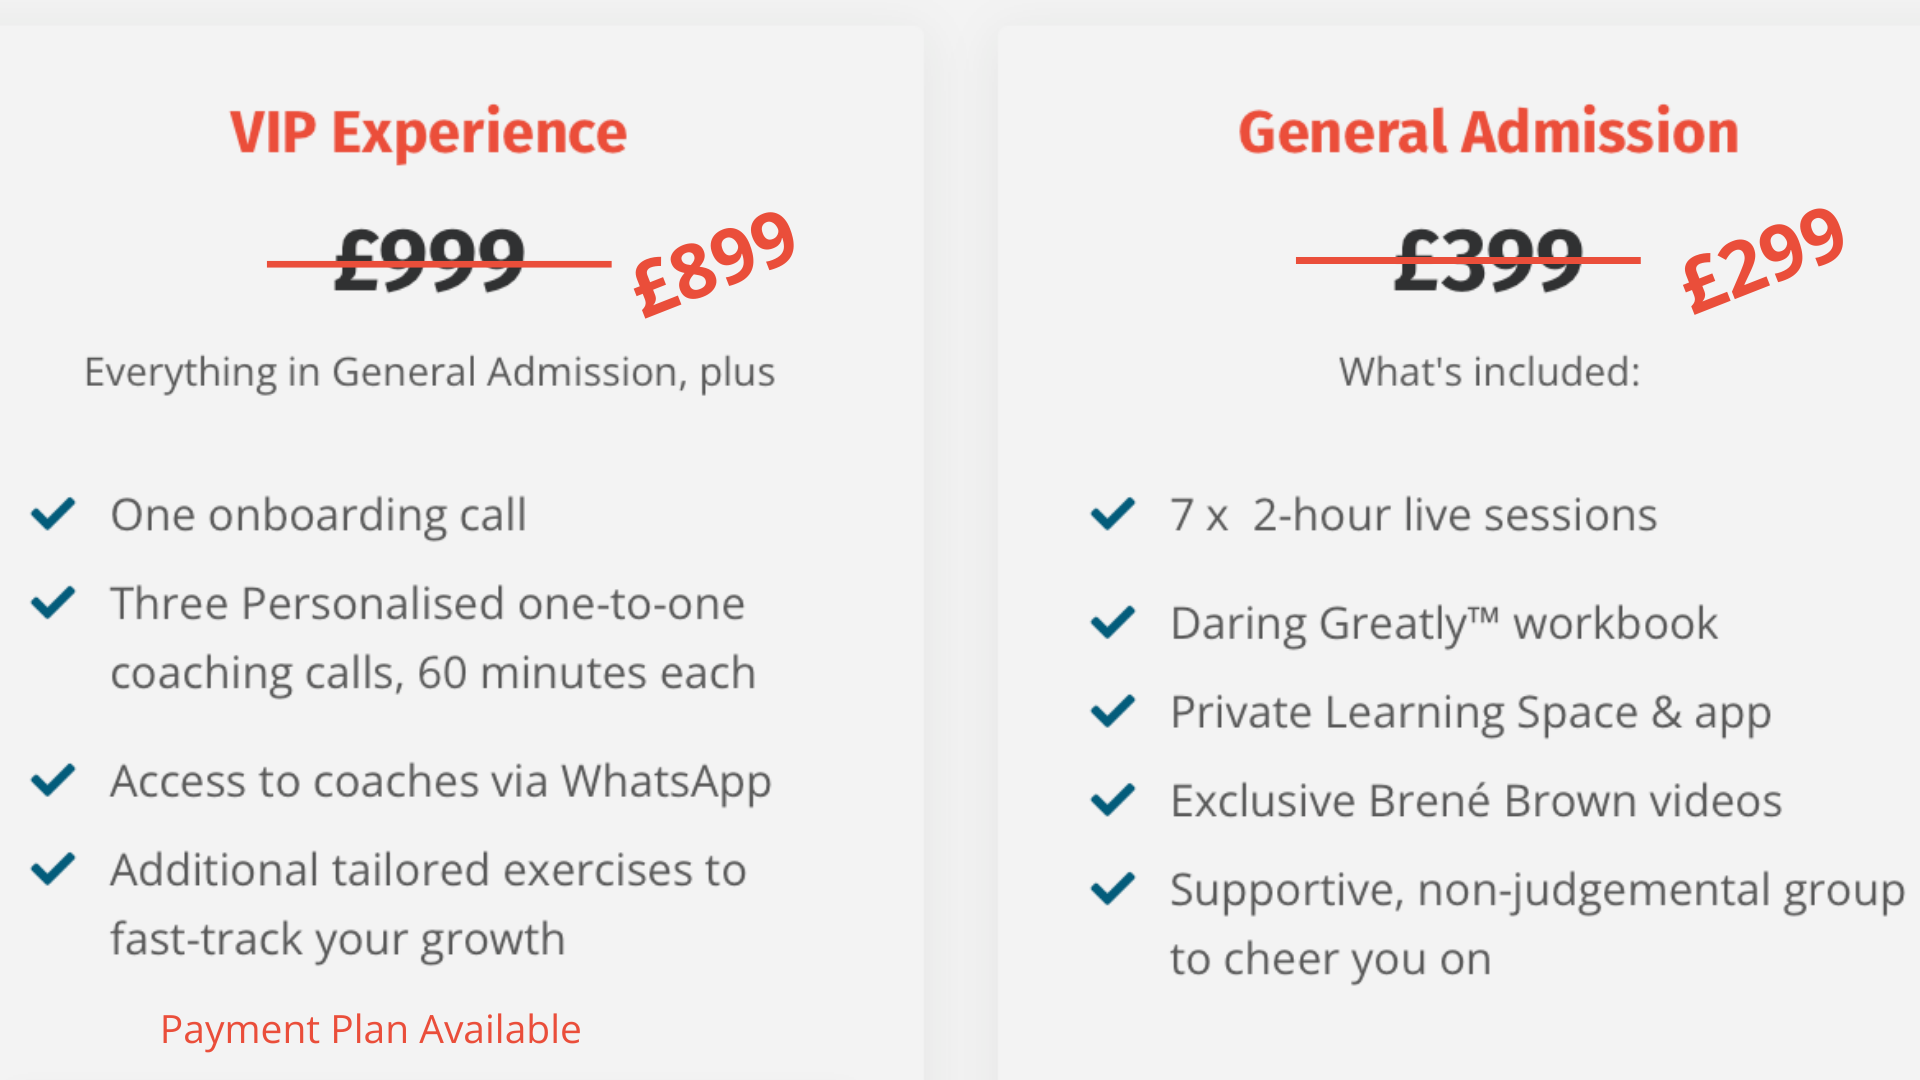This screenshot has width=1920, height=1080.
Task: Select checkmark beside Daring Greatly workbook
Action: [1113, 622]
